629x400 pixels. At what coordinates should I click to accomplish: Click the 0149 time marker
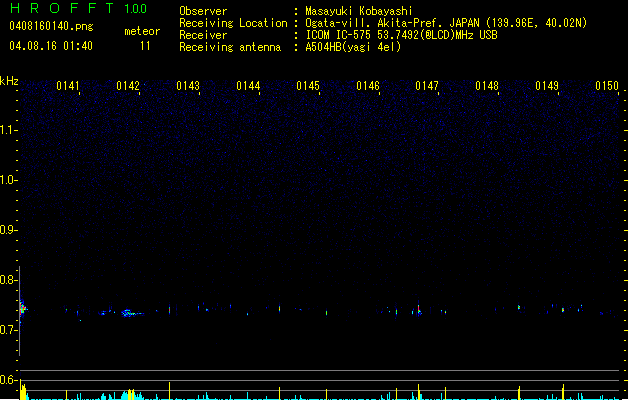tap(547, 86)
